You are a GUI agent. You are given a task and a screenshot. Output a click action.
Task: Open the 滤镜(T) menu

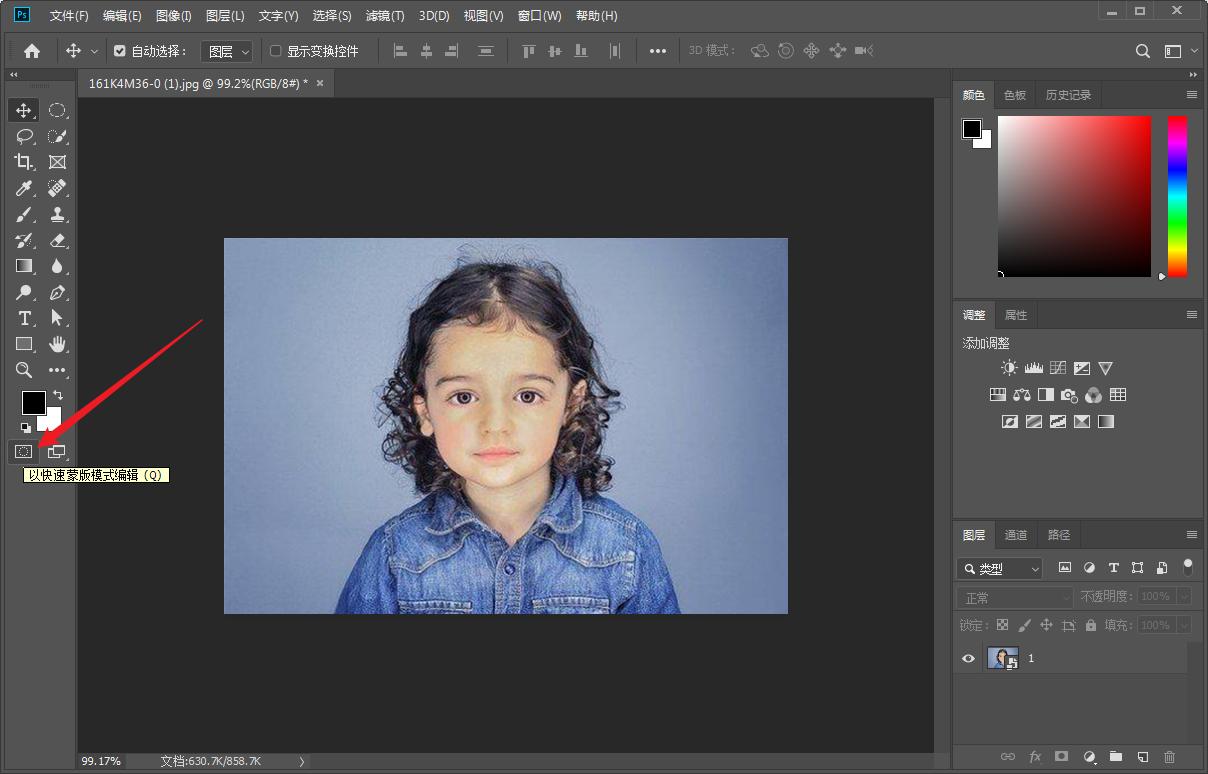point(385,16)
